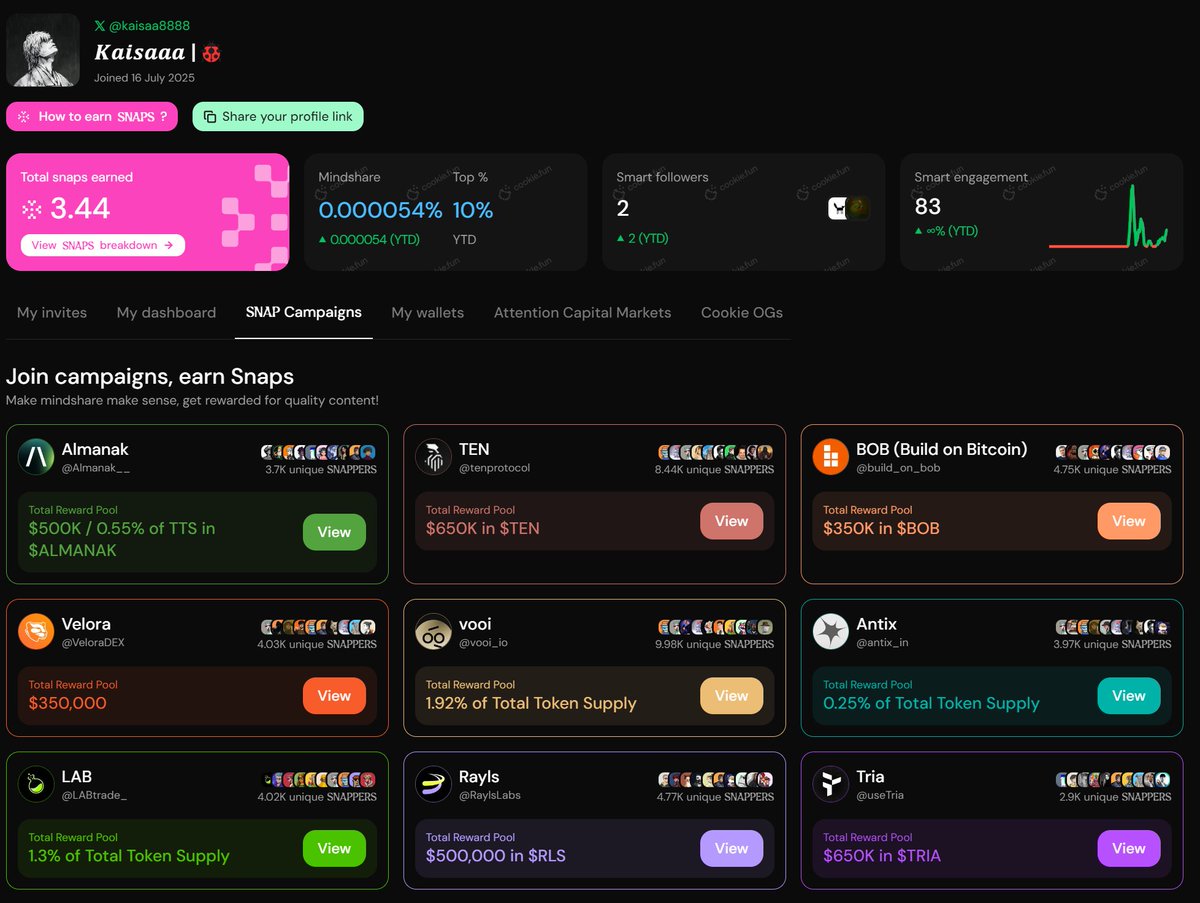The width and height of the screenshot is (1200, 903).
Task: Click the X logo beside @kaisaa8888
Action: (x=99, y=26)
